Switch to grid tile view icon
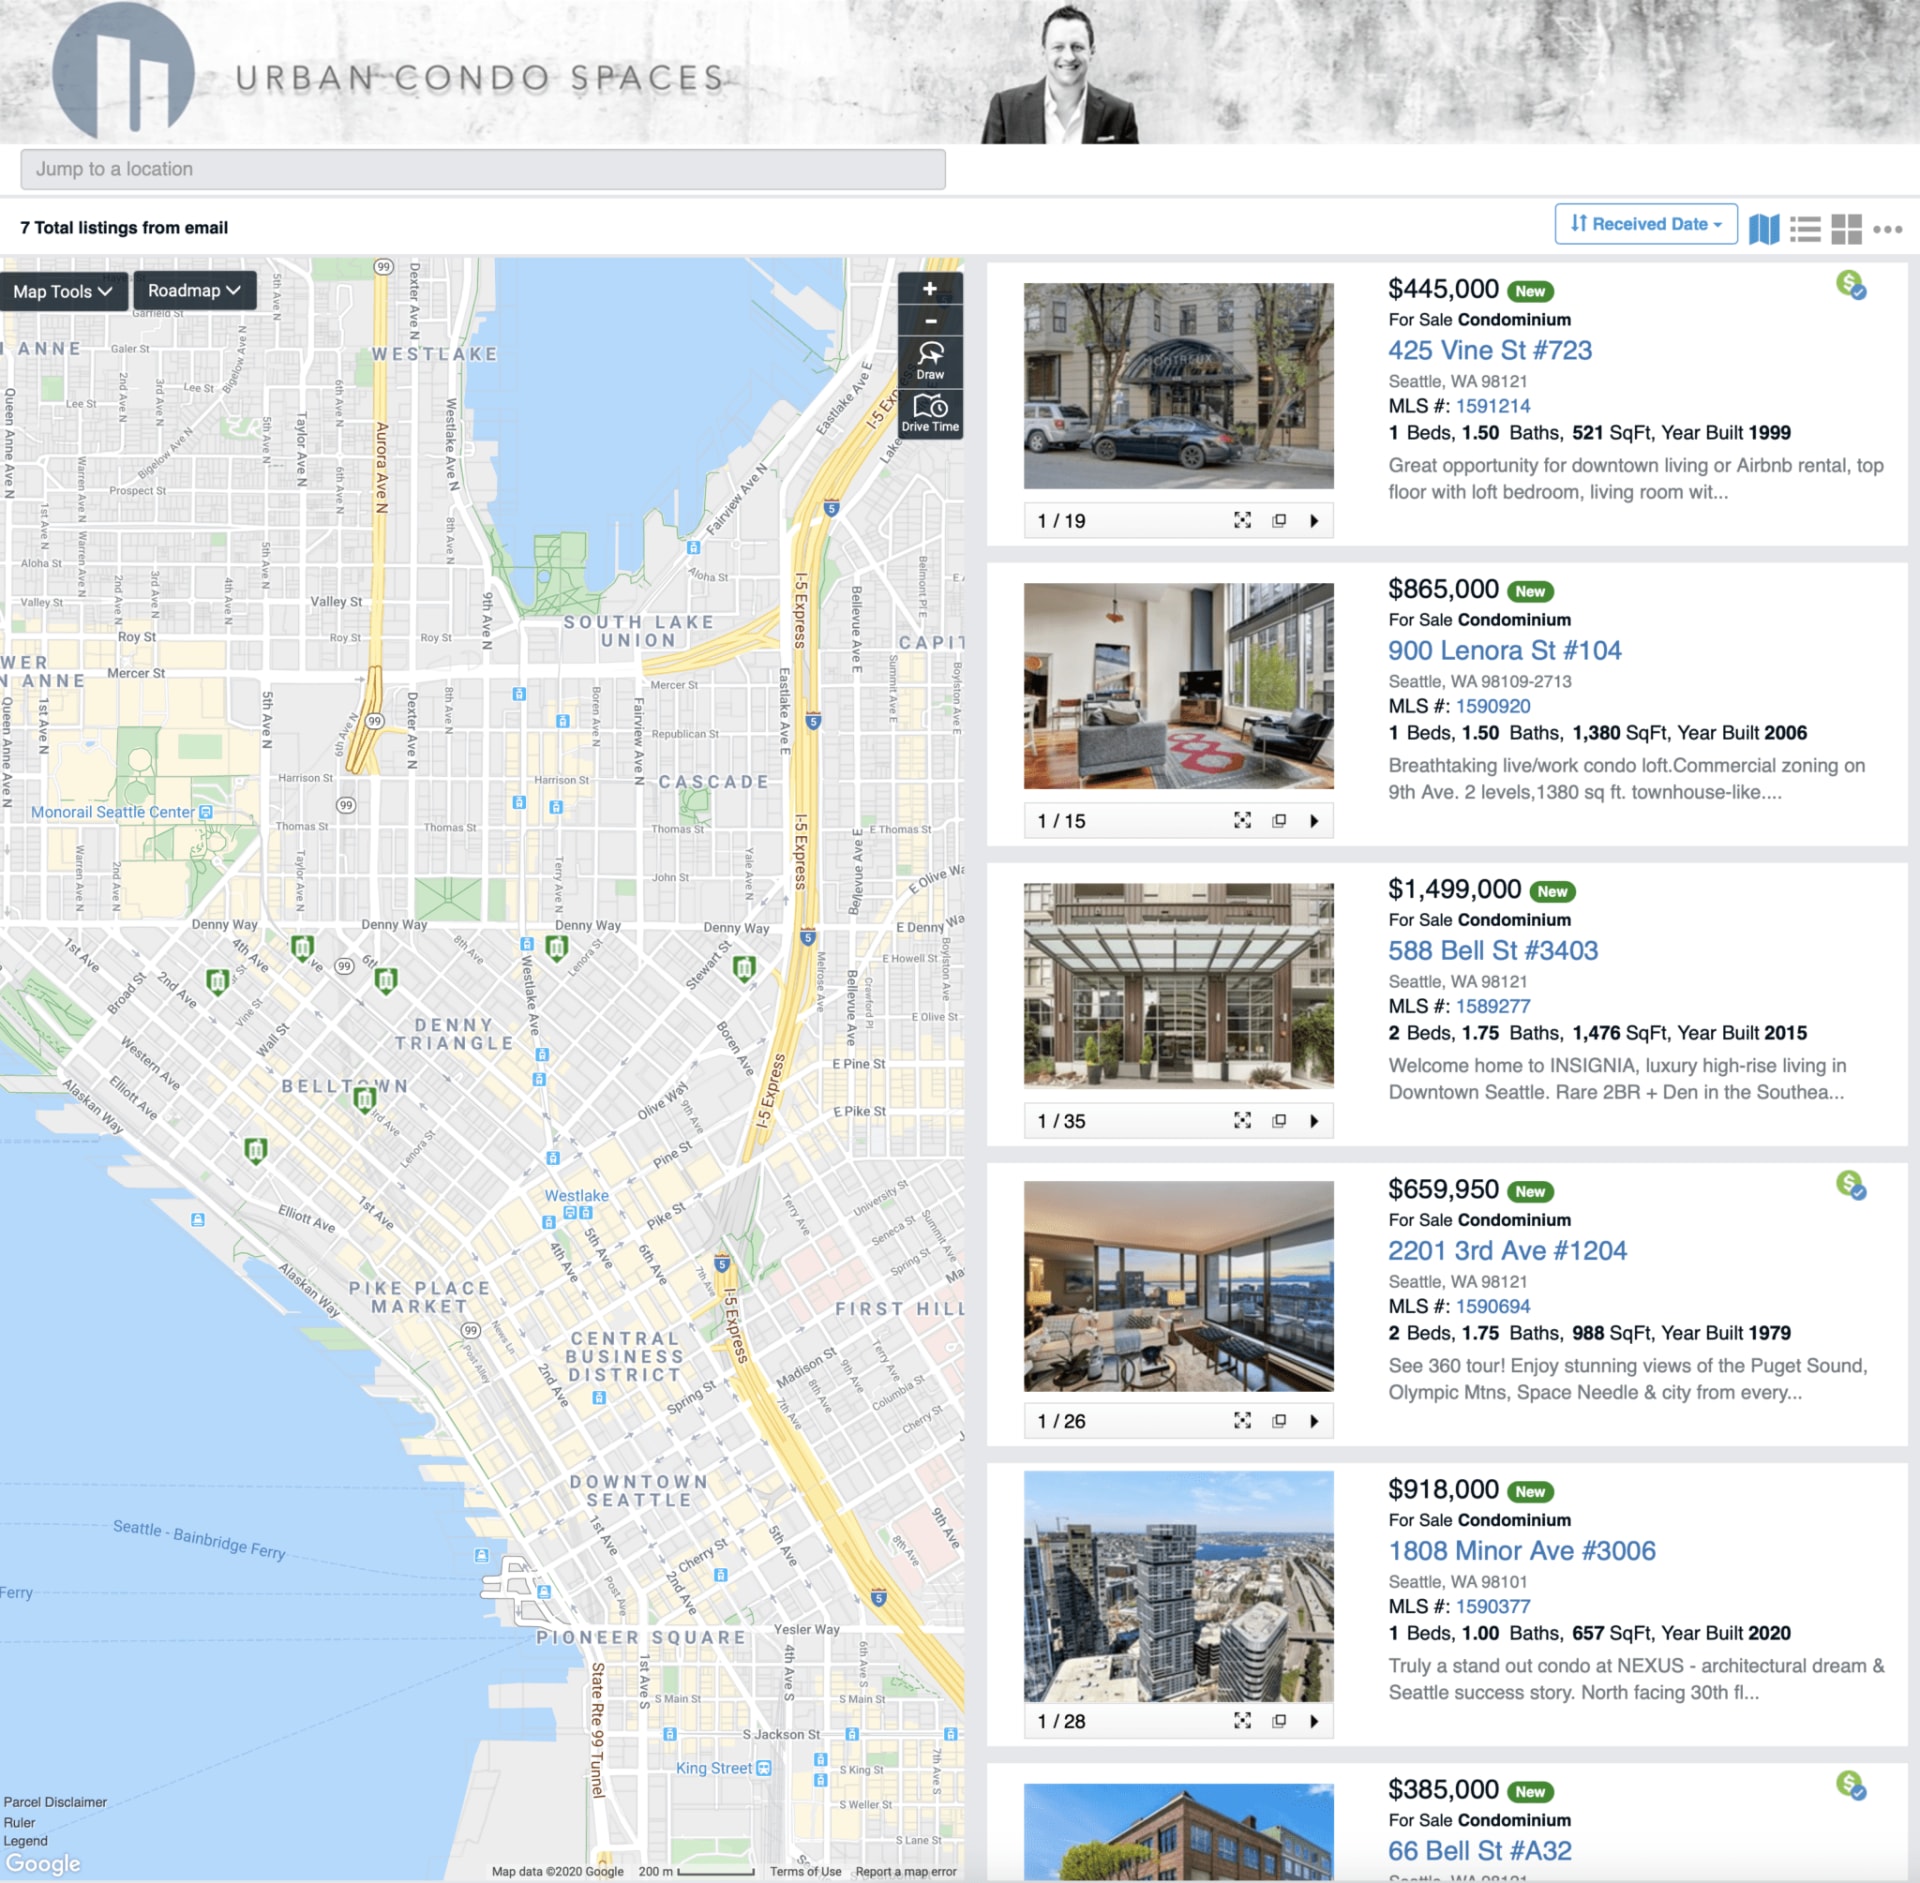The width and height of the screenshot is (1920, 1883). [x=1846, y=229]
